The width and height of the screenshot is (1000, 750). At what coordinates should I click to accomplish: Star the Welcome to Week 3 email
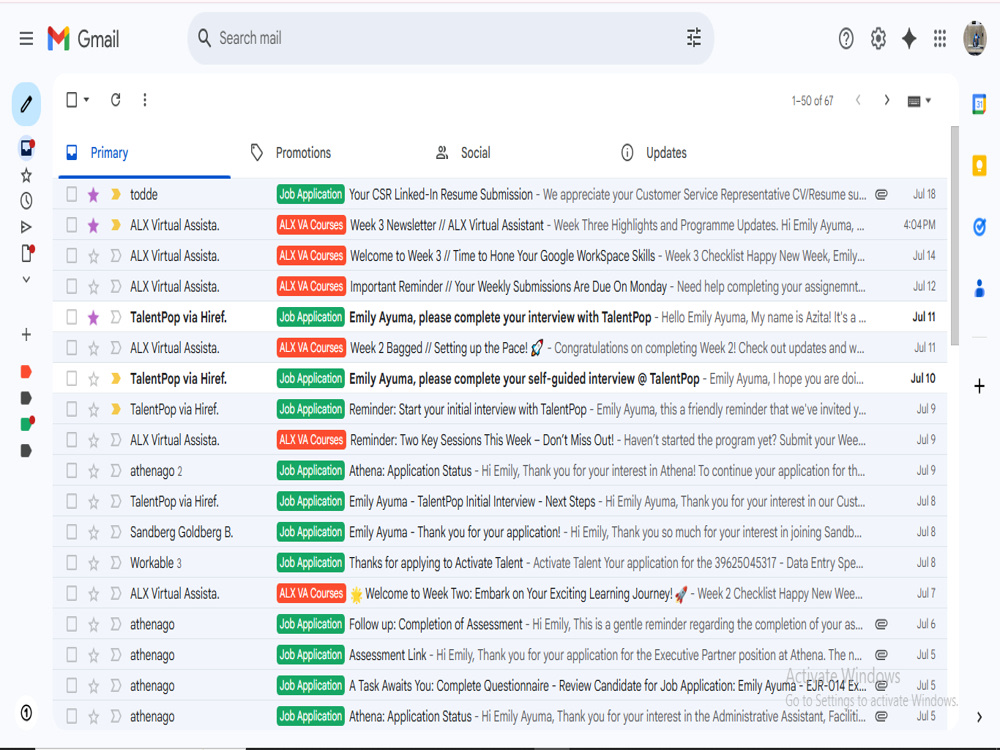coord(94,256)
